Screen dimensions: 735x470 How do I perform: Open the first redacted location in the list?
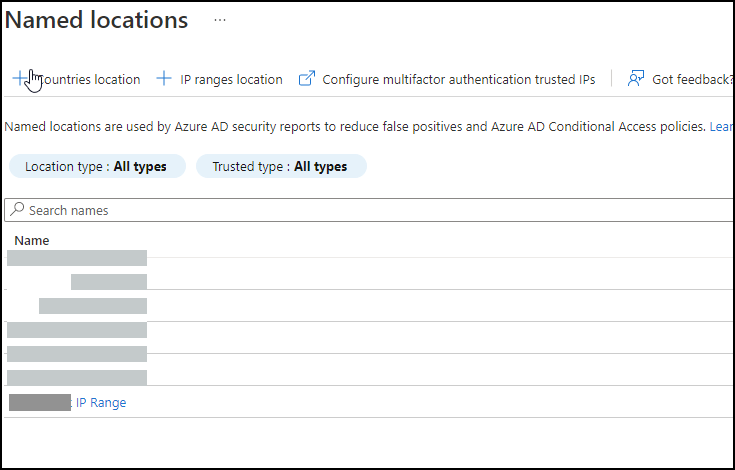pyautogui.click(x=77, y=258)
